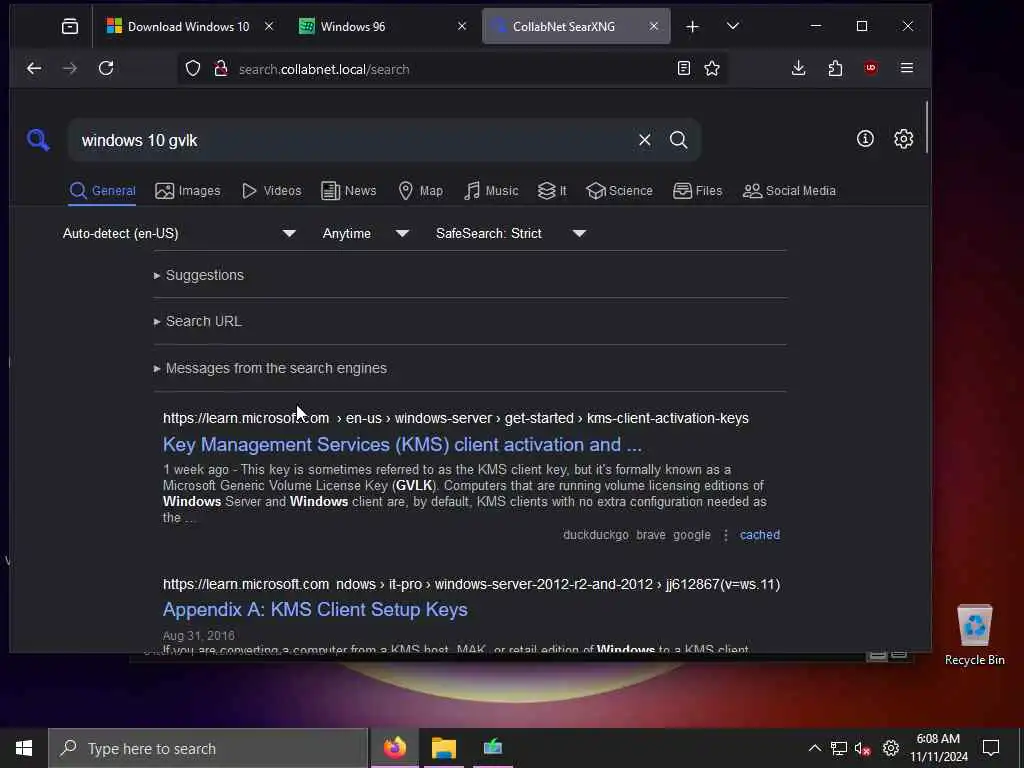Viewport: 1024px width, 768px height.
Task: Open tracking protection shield icon
Action: pyautogui.click(x=193, y=69)
